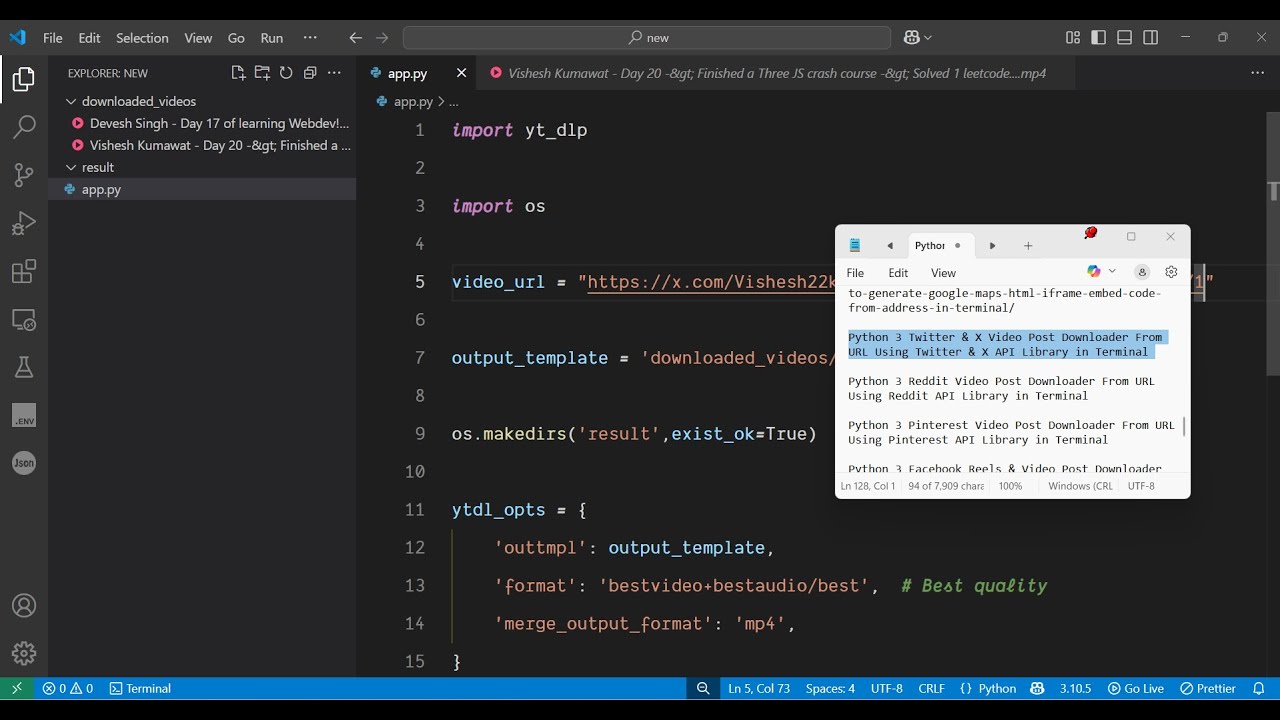Open the VS Code View menu

coord(198,38)
